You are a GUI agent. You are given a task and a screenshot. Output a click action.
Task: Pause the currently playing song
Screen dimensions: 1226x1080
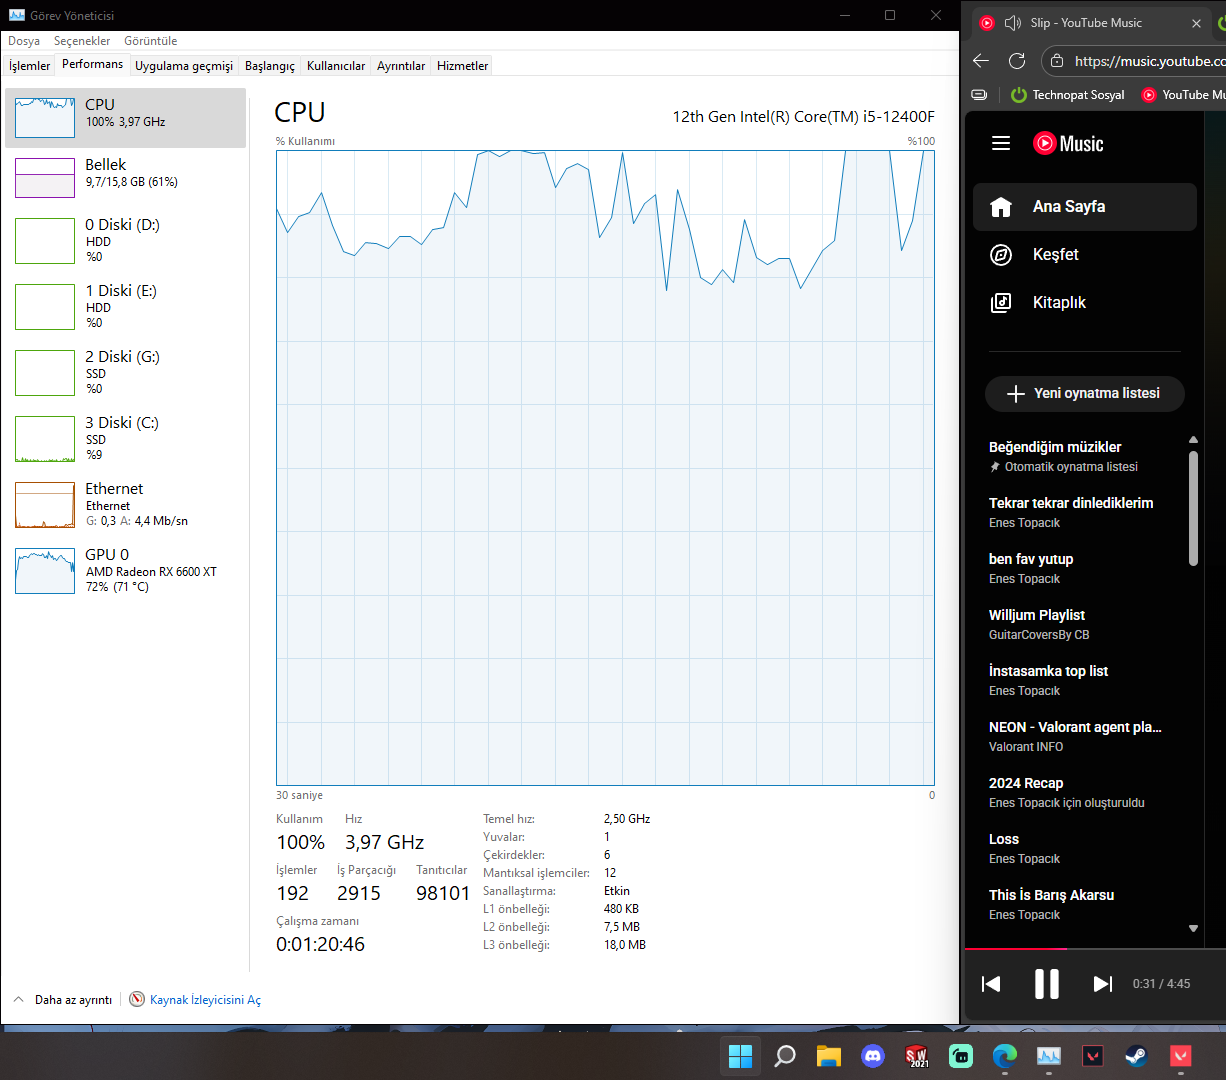[1046, 984]
